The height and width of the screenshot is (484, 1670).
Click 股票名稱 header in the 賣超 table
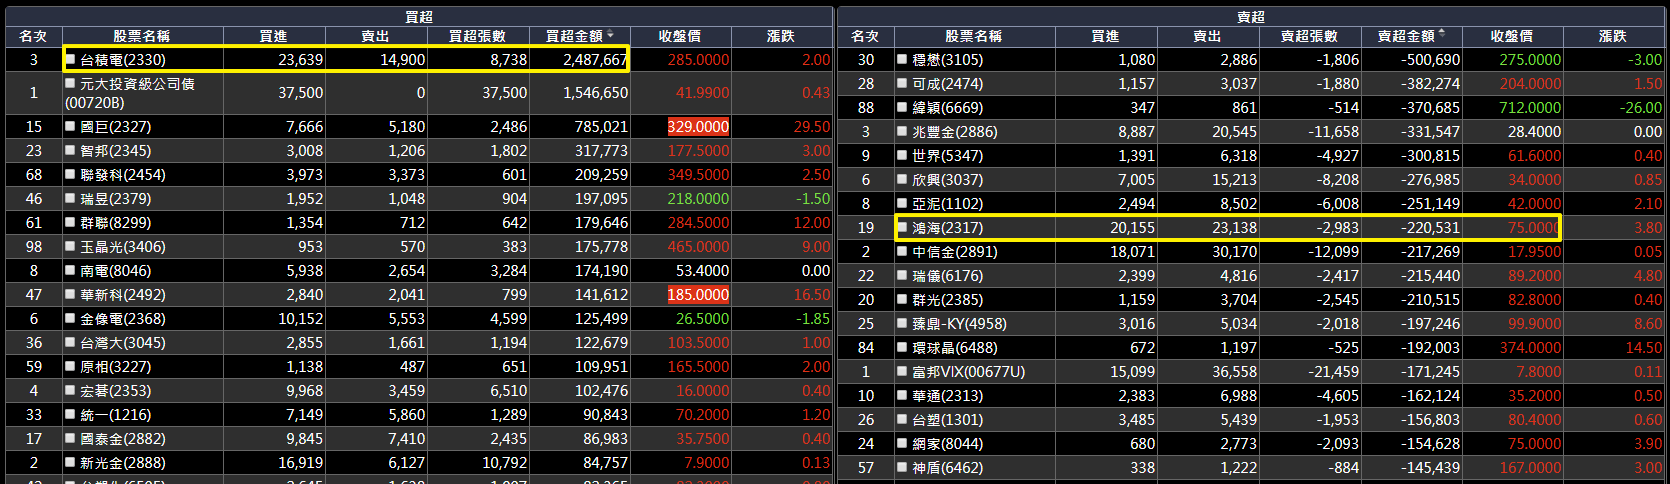click(x=974, y=36)
